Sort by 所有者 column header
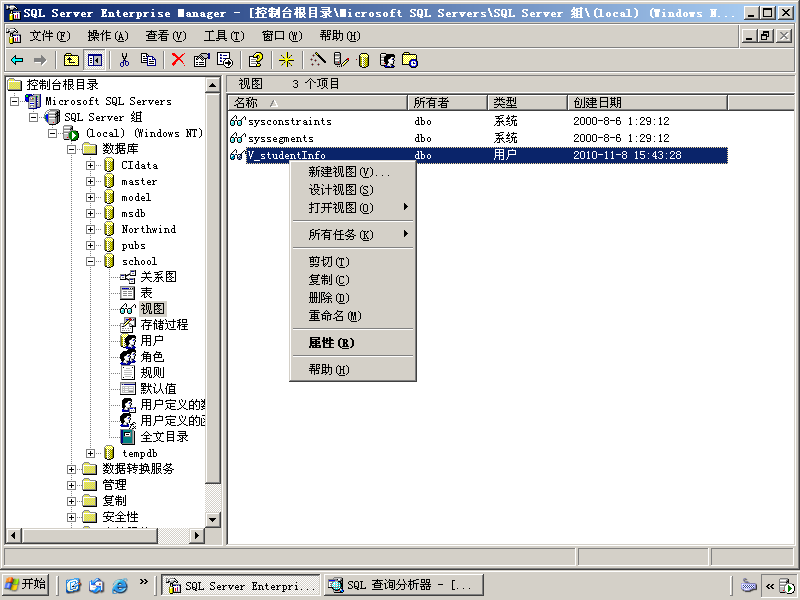 tap(447, 103)
